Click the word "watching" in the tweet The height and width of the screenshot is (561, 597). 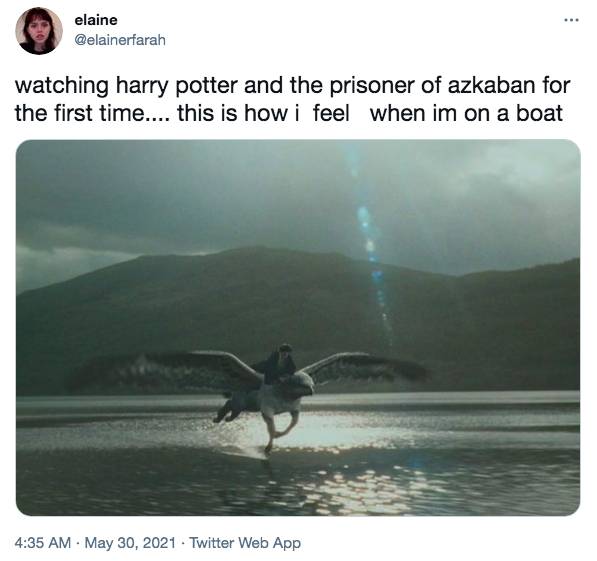click(62, 86)
